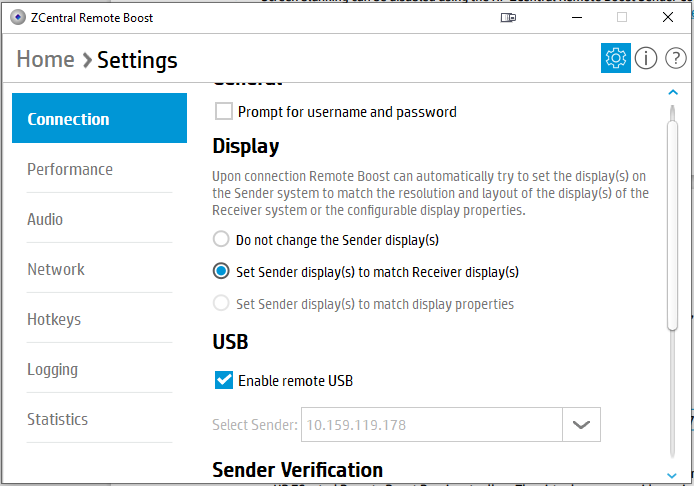Click the USB section heading

[x=230, y=342]
